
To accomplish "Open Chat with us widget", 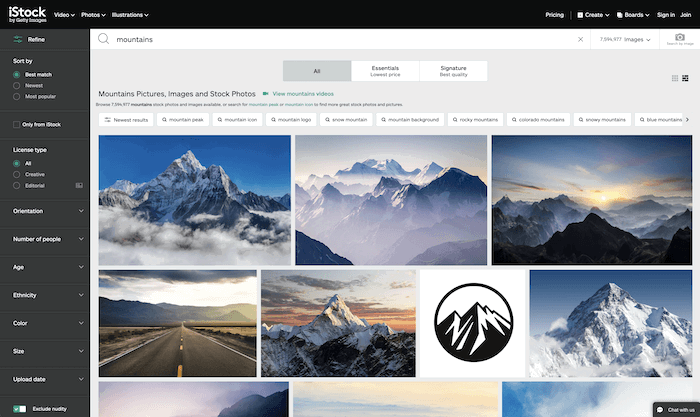I will [x=676, y=409].
